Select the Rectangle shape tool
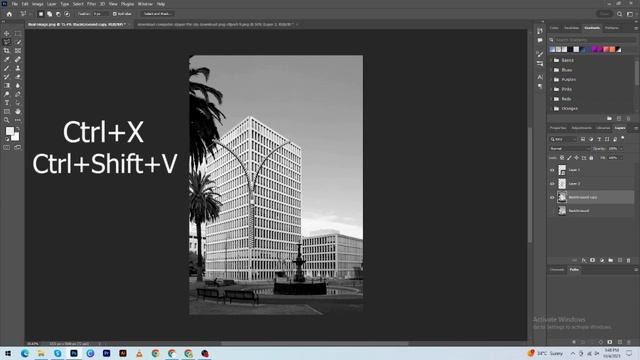The image size is (640, 360). [7, 111]
